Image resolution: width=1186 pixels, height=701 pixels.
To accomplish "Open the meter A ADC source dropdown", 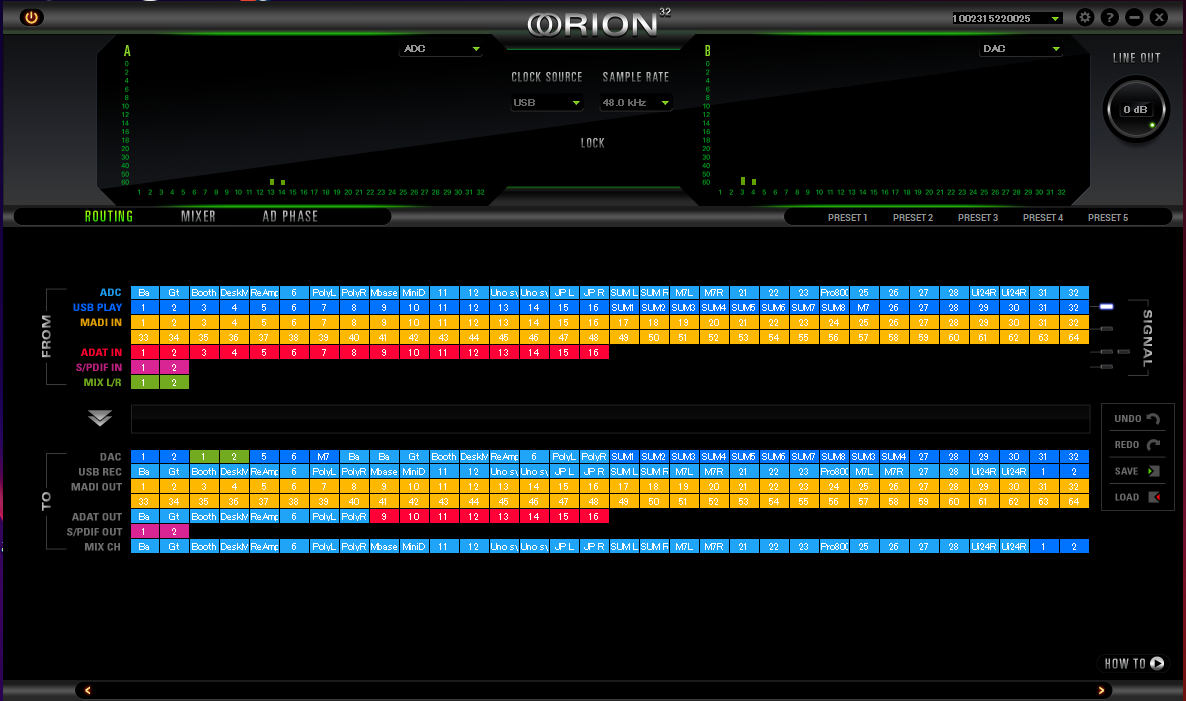I will coord(441,48).
